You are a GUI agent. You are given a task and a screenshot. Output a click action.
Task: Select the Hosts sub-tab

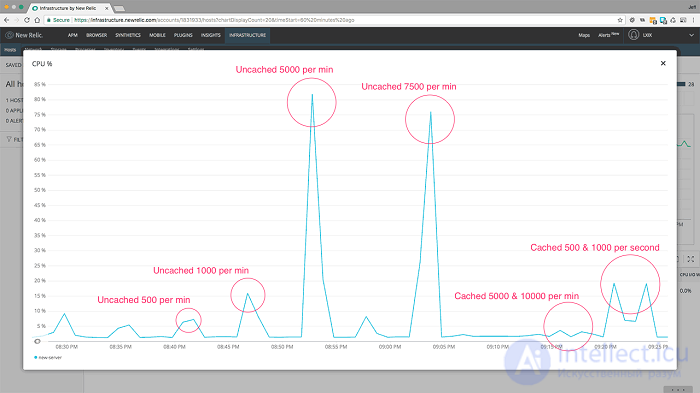(10, 49)
